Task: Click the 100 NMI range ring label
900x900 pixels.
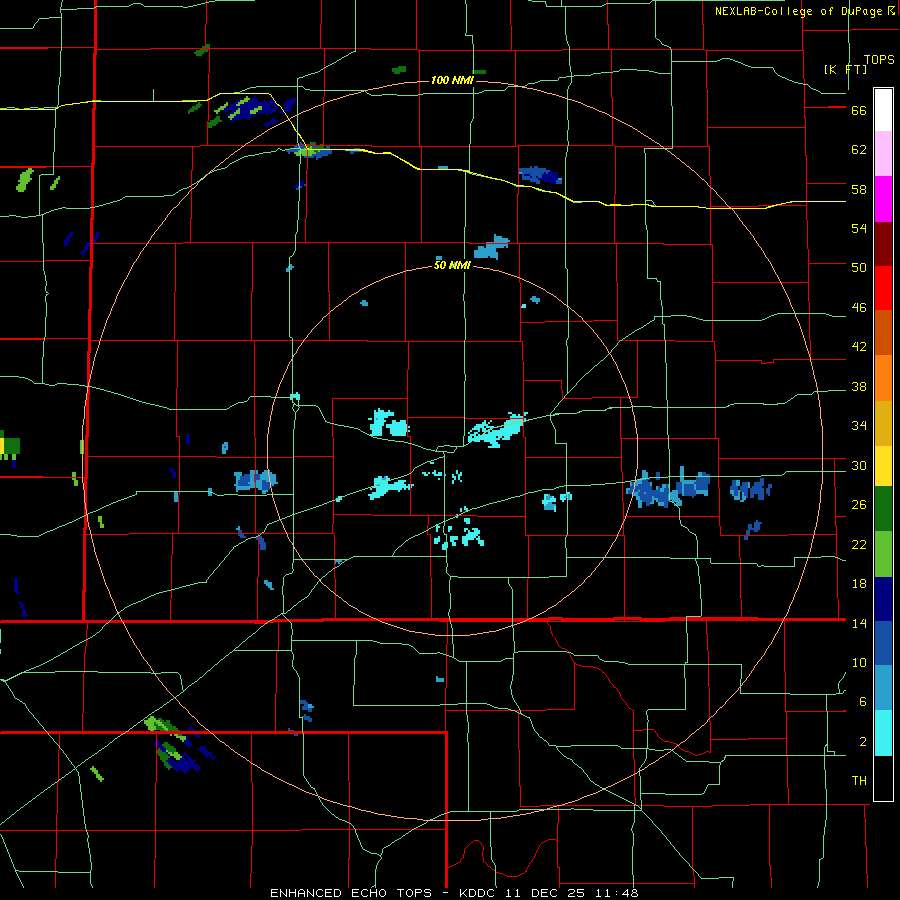Action: (452, 80)
